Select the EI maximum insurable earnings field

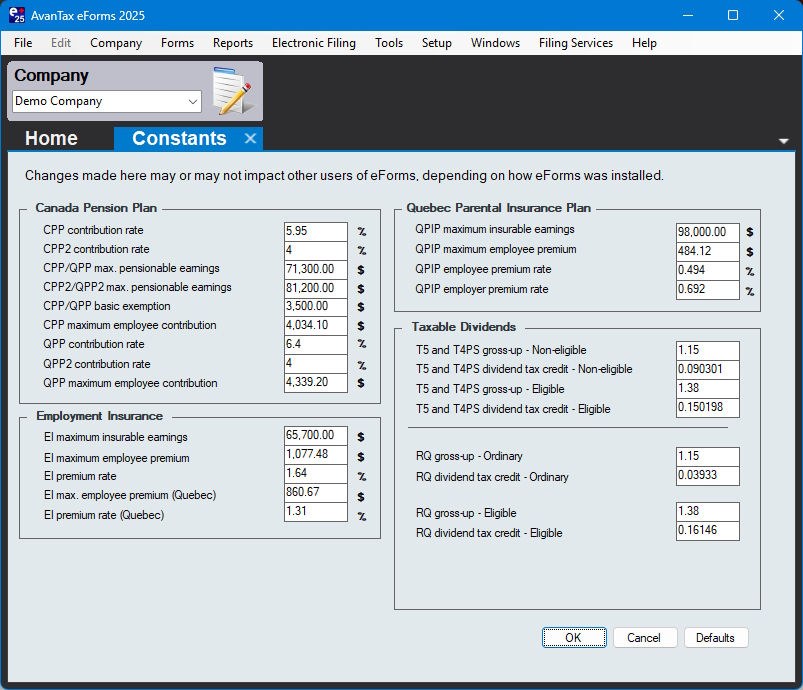click(x=315, y=437)
